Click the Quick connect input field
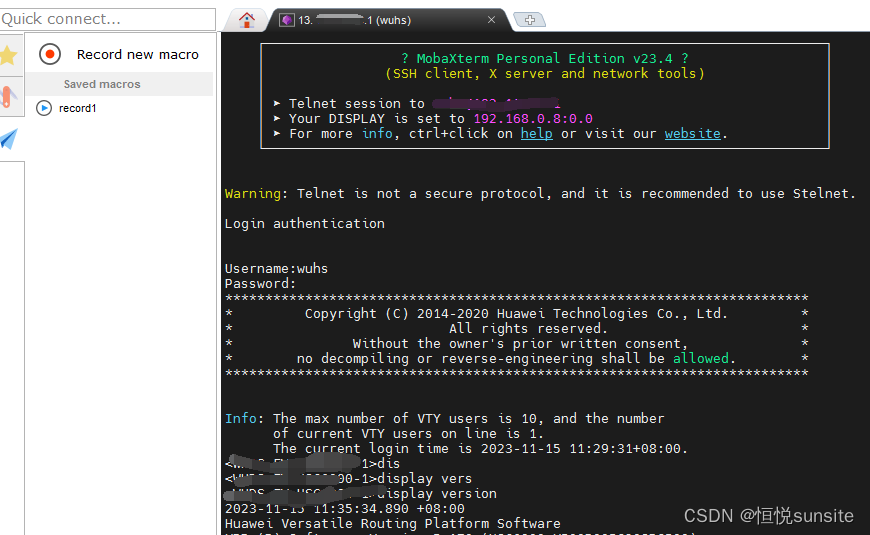Screen dimensions: 870x535 click(108, 19)
